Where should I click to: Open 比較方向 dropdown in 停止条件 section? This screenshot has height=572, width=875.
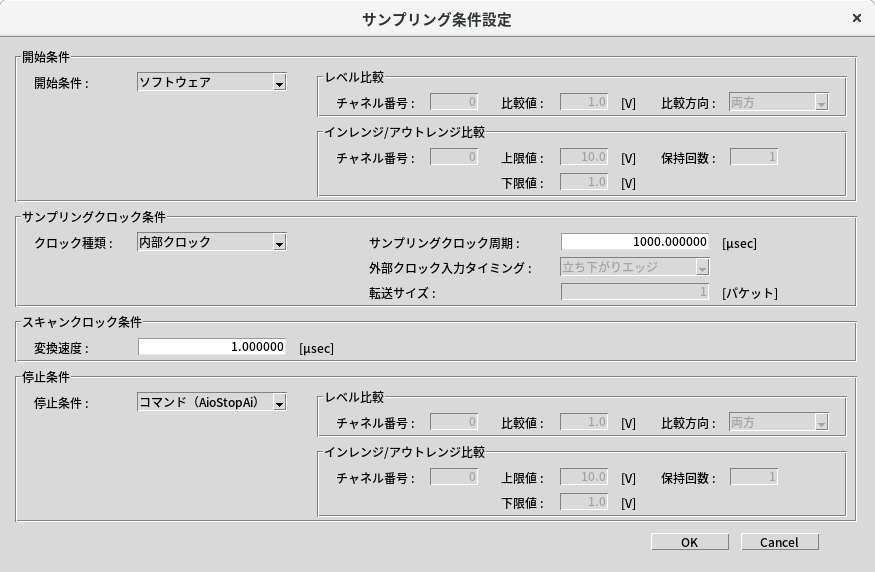(779, 422)
